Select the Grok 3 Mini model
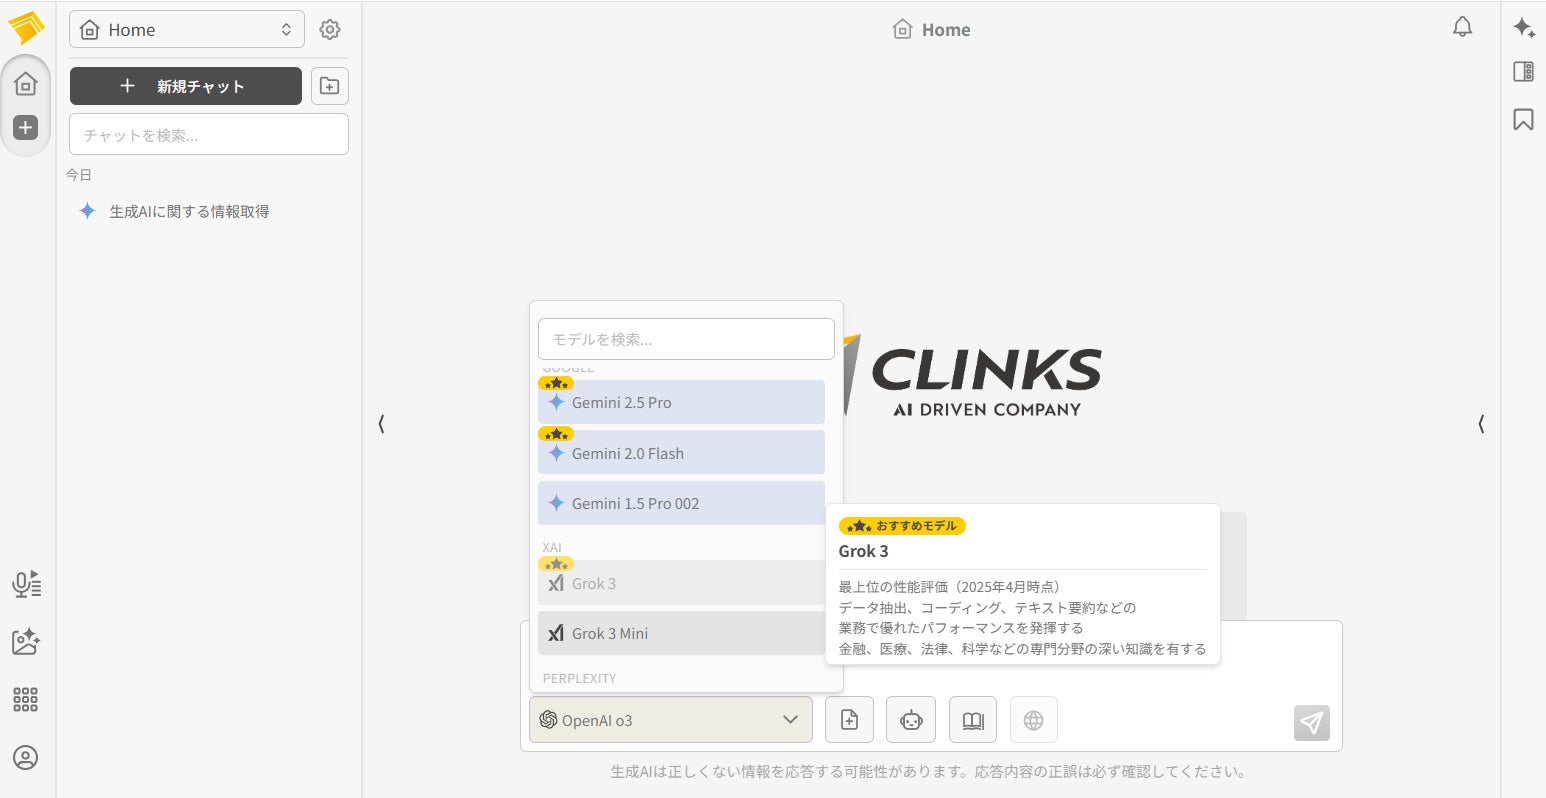 pos(681,633)
